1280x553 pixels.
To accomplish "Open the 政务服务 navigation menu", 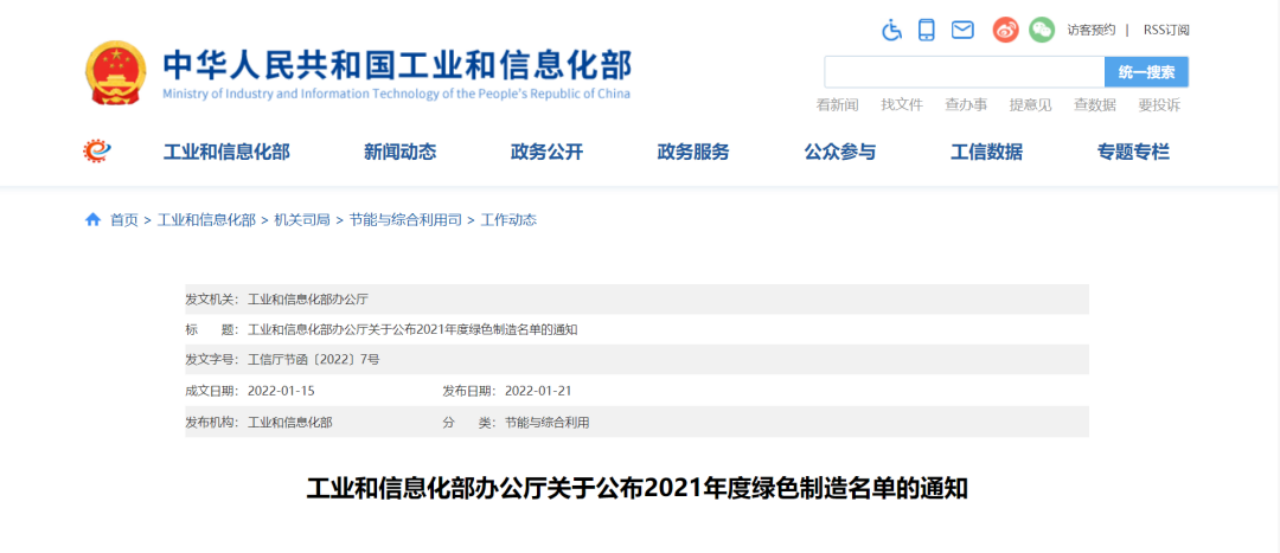I will point(693,152).
